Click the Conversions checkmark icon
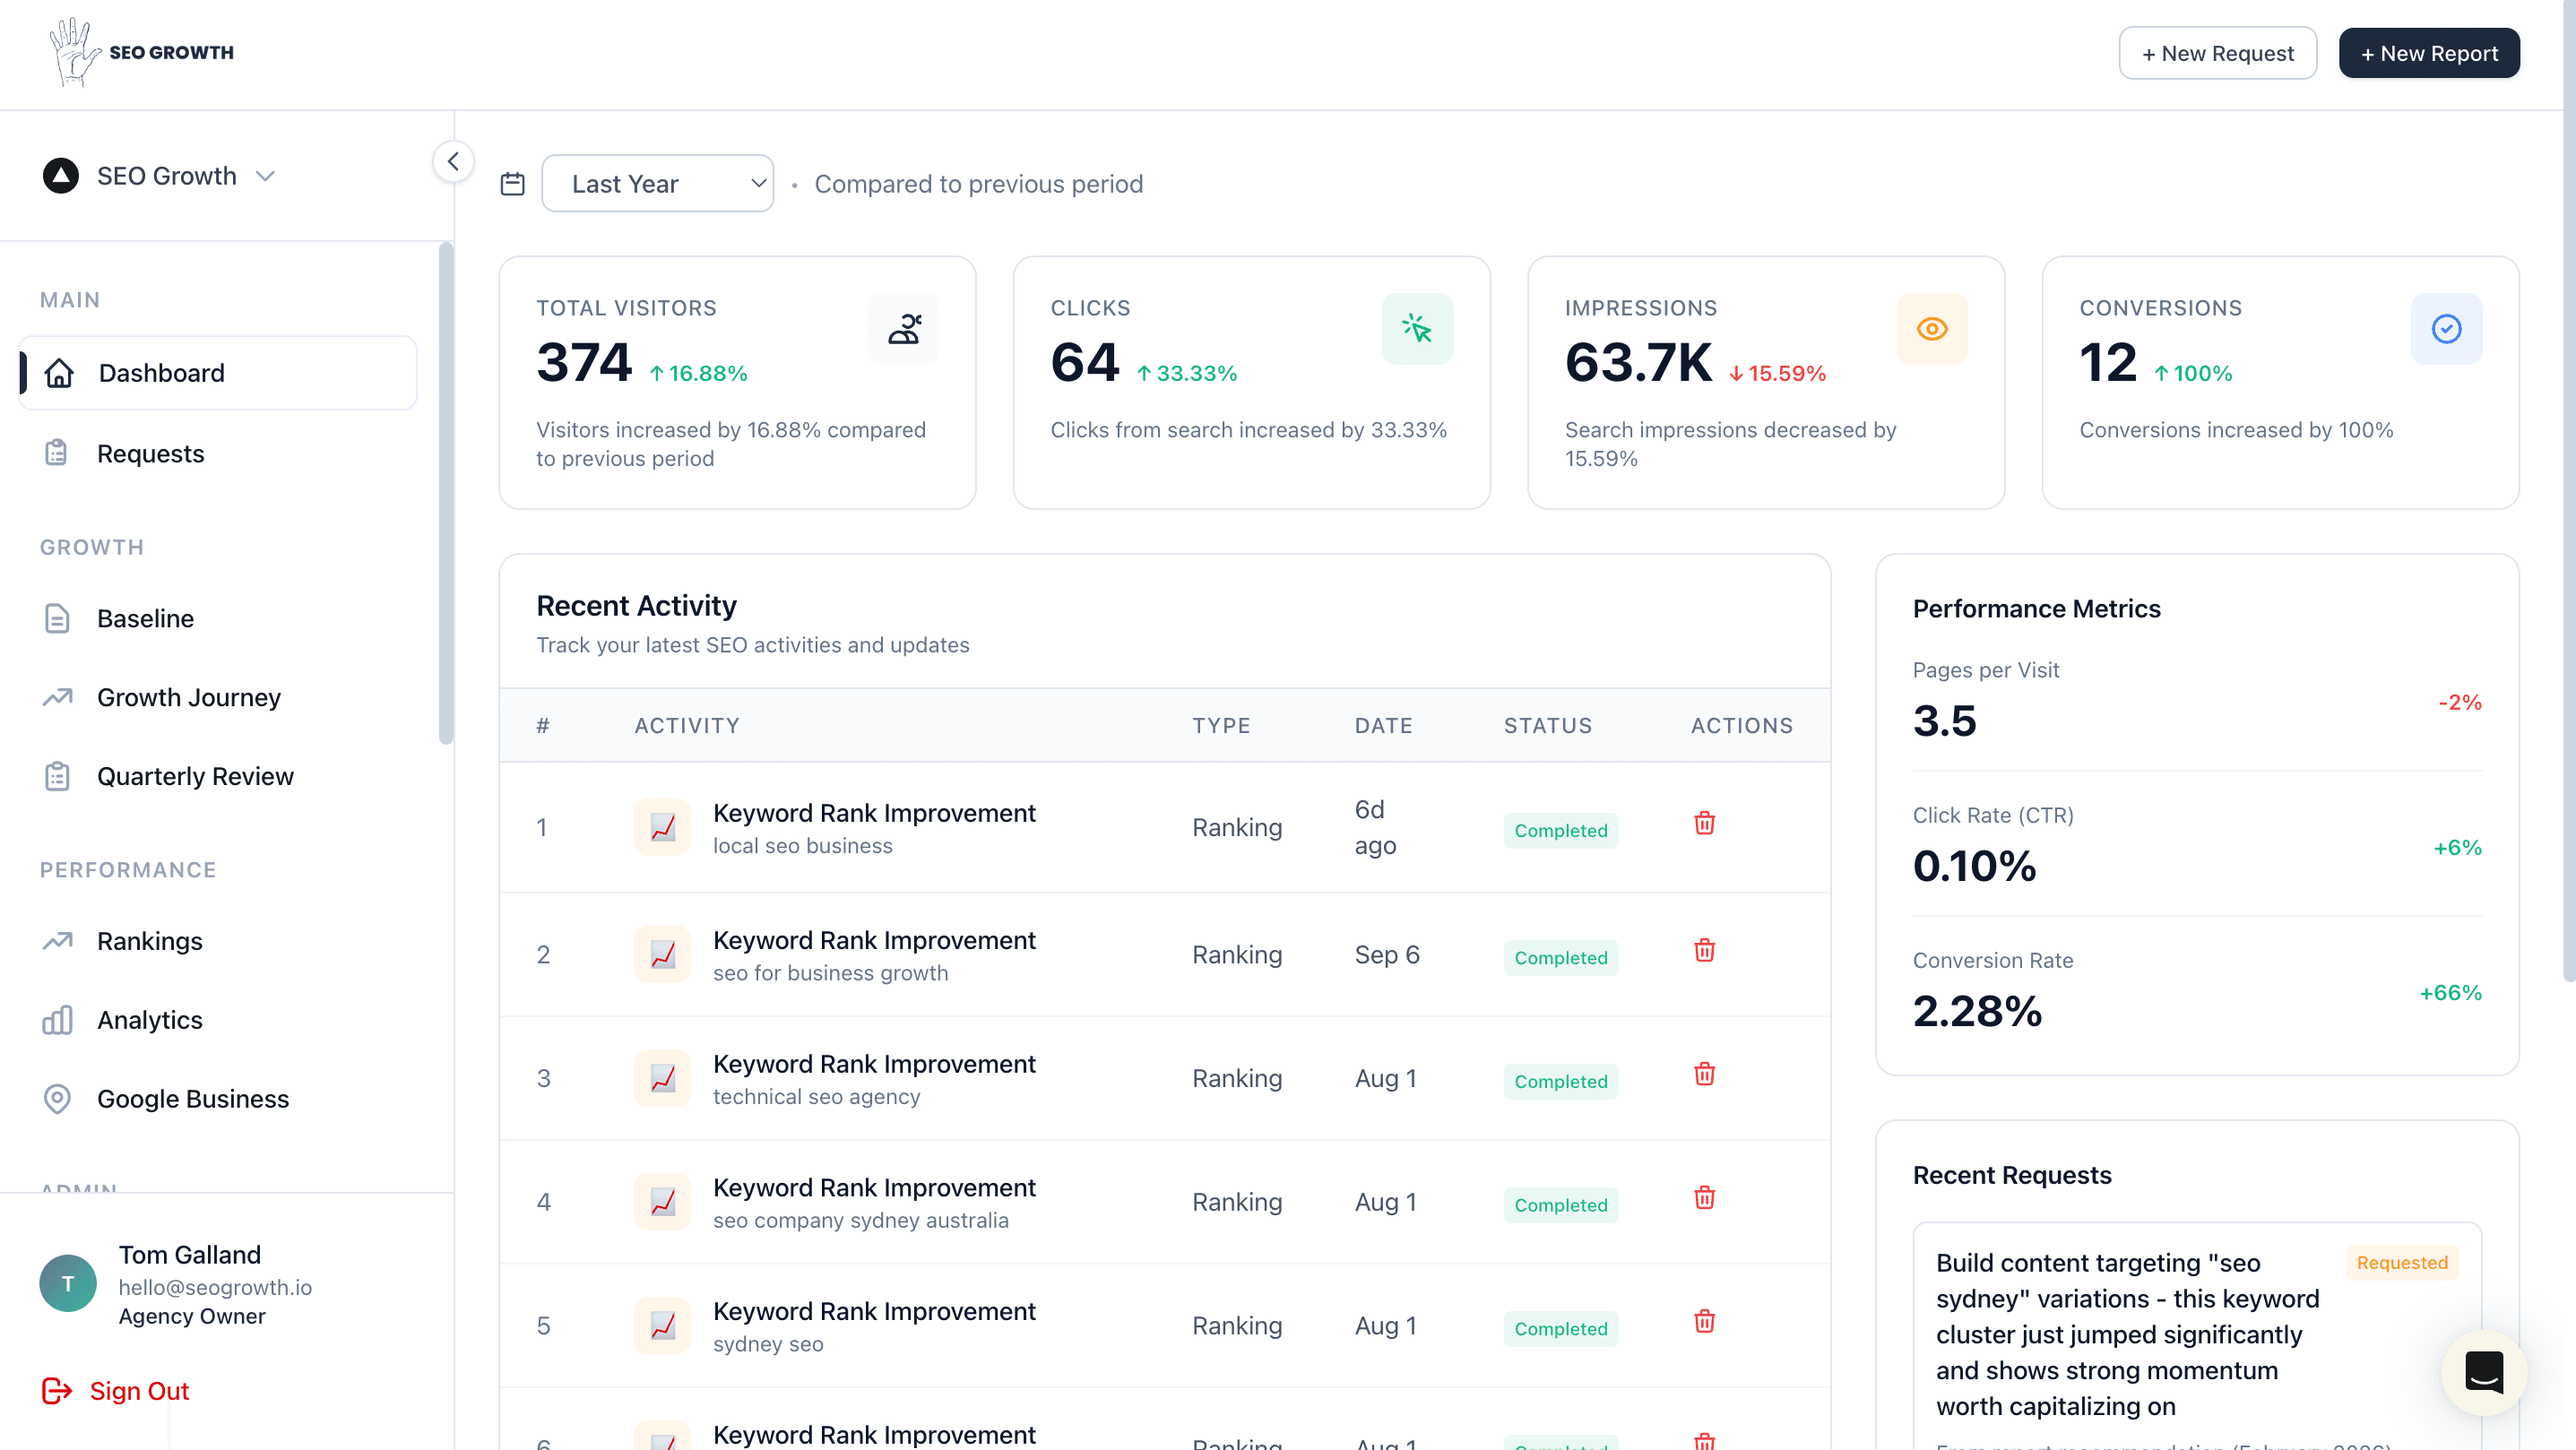 point(2446,329)
